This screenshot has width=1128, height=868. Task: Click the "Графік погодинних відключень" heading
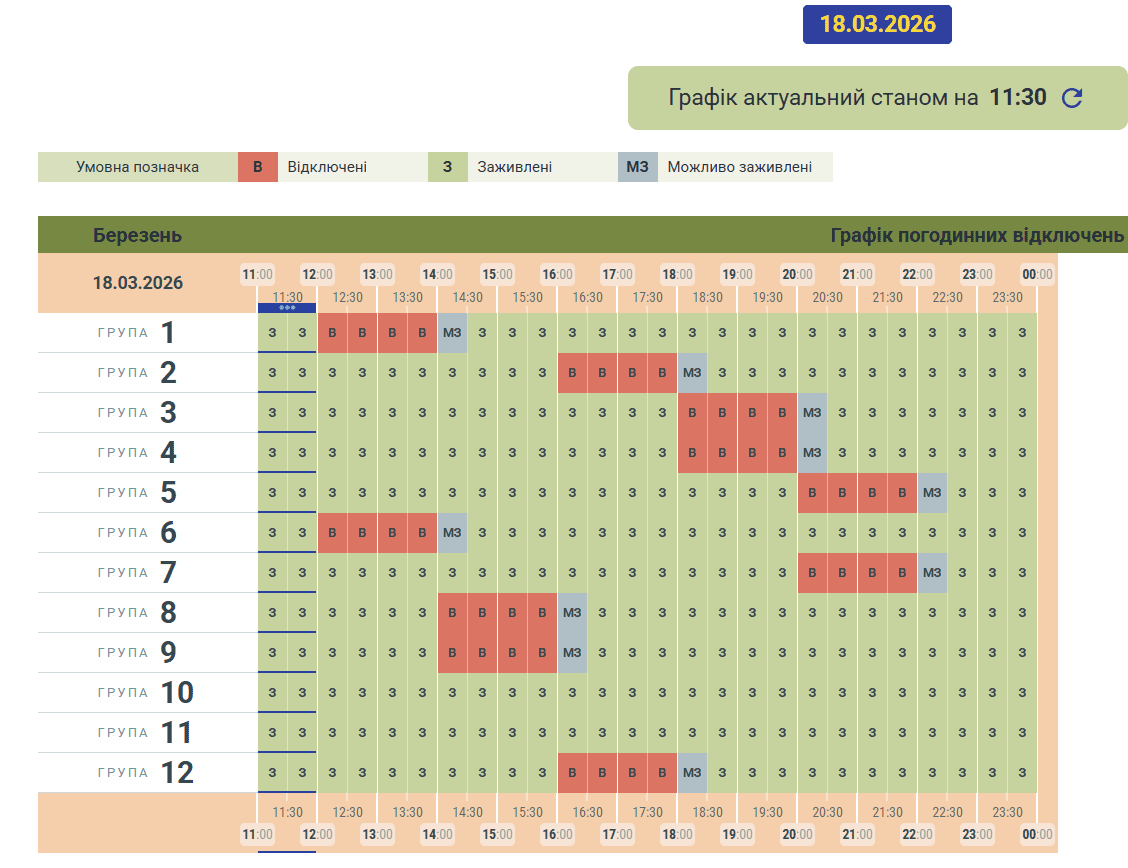pyautogui.click(x=977, y=236)
